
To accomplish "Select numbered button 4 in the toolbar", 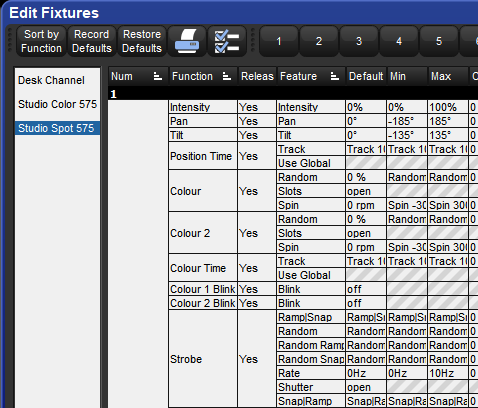I will tap(399, 41).
